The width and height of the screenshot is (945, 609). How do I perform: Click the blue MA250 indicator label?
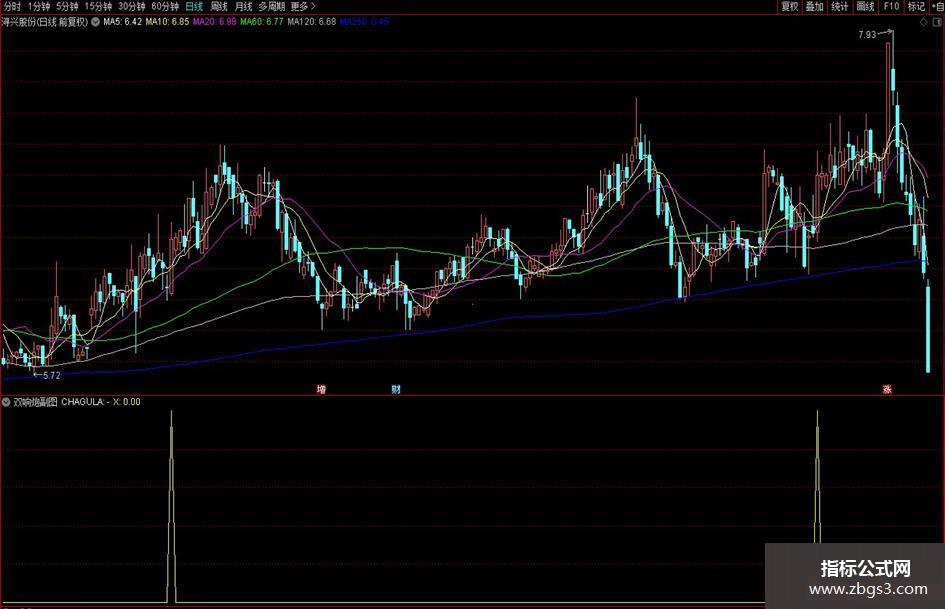[x=364, y=22]
